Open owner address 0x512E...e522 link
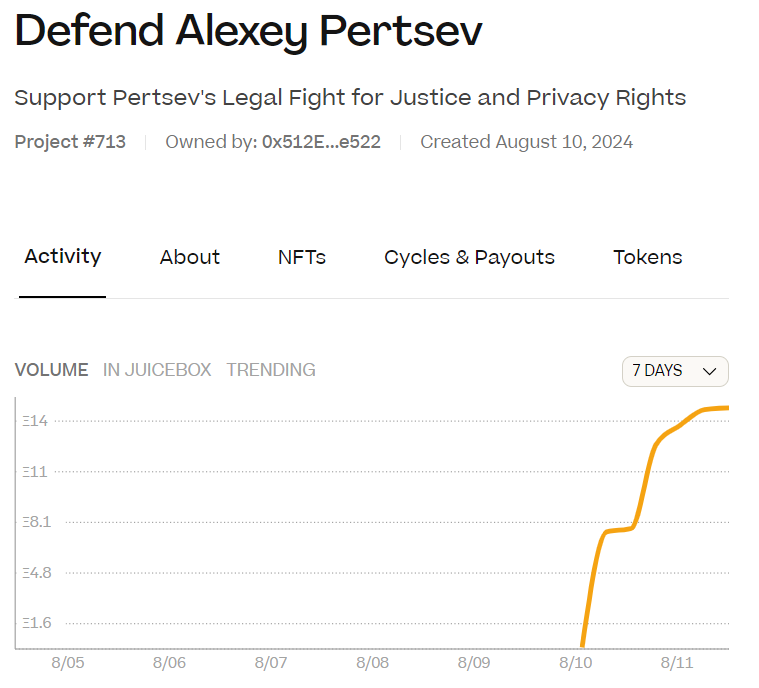Screen dimensions: 759x688 [x=321, y=142]
